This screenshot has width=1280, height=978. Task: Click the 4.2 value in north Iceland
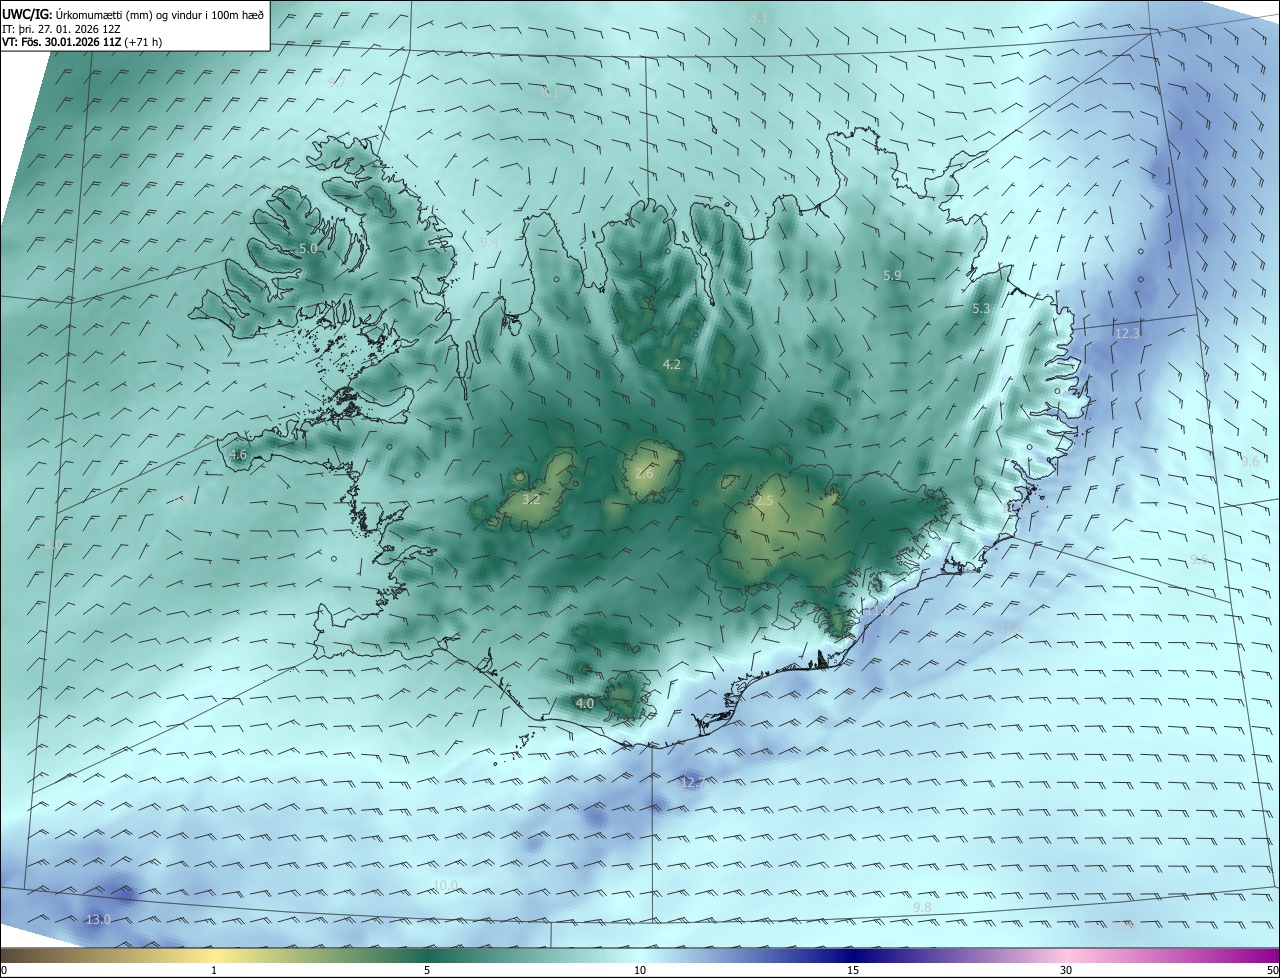[672, 365]
